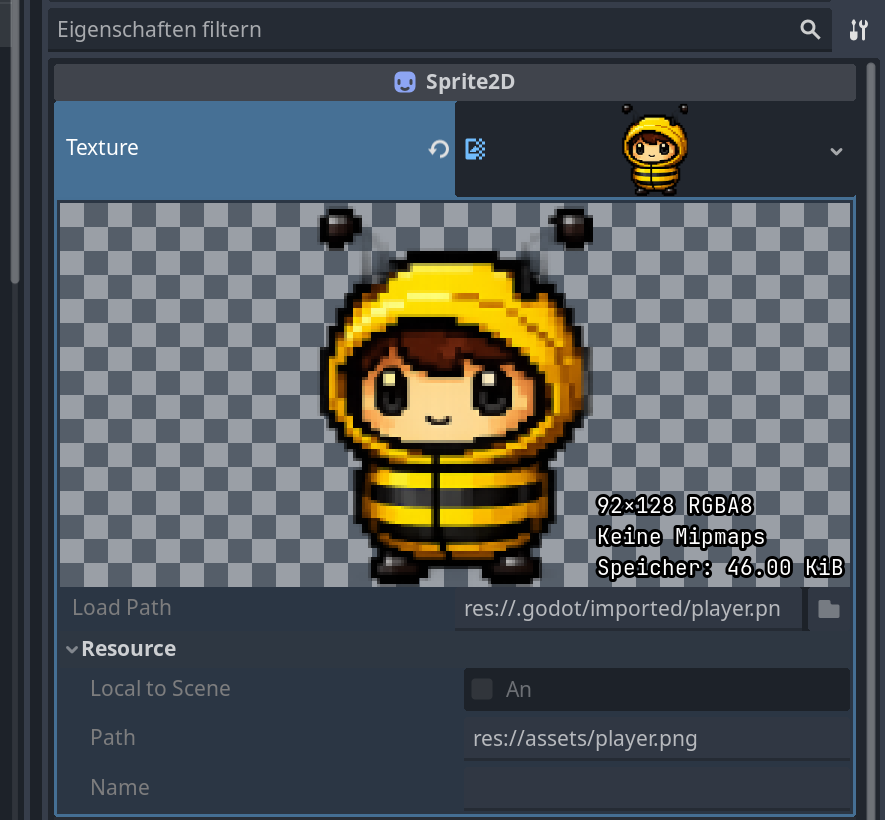Open the folder icon beside Load Path
Screen dimensions: 885x820
[828, 609]
